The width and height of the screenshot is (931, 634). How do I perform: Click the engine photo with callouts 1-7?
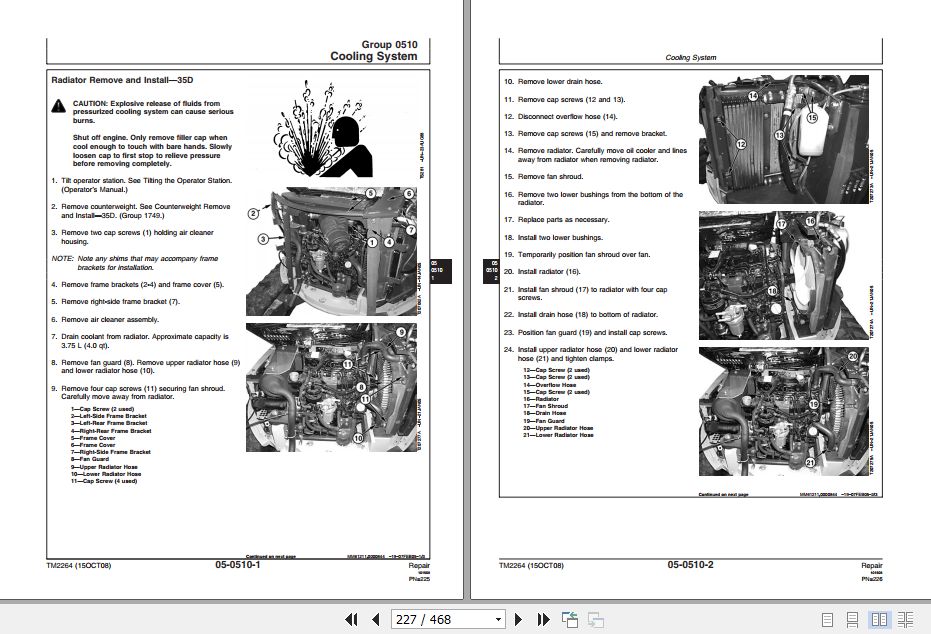tap(331, 251)
